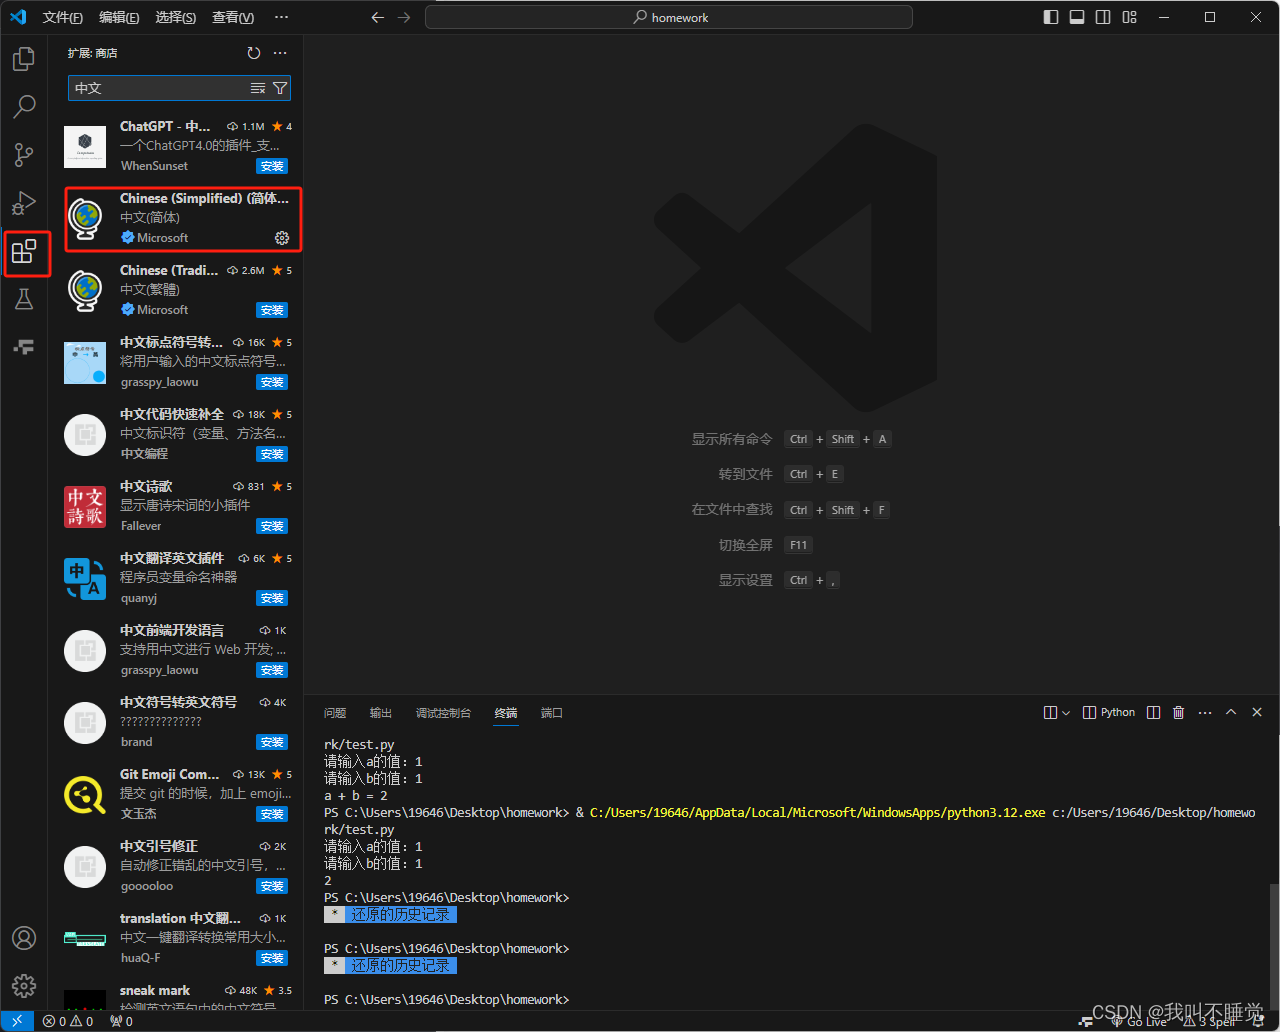Open the Chinese (Simplified) extension entry
Screen dimensions: 1280x1032
pos(177,218)
